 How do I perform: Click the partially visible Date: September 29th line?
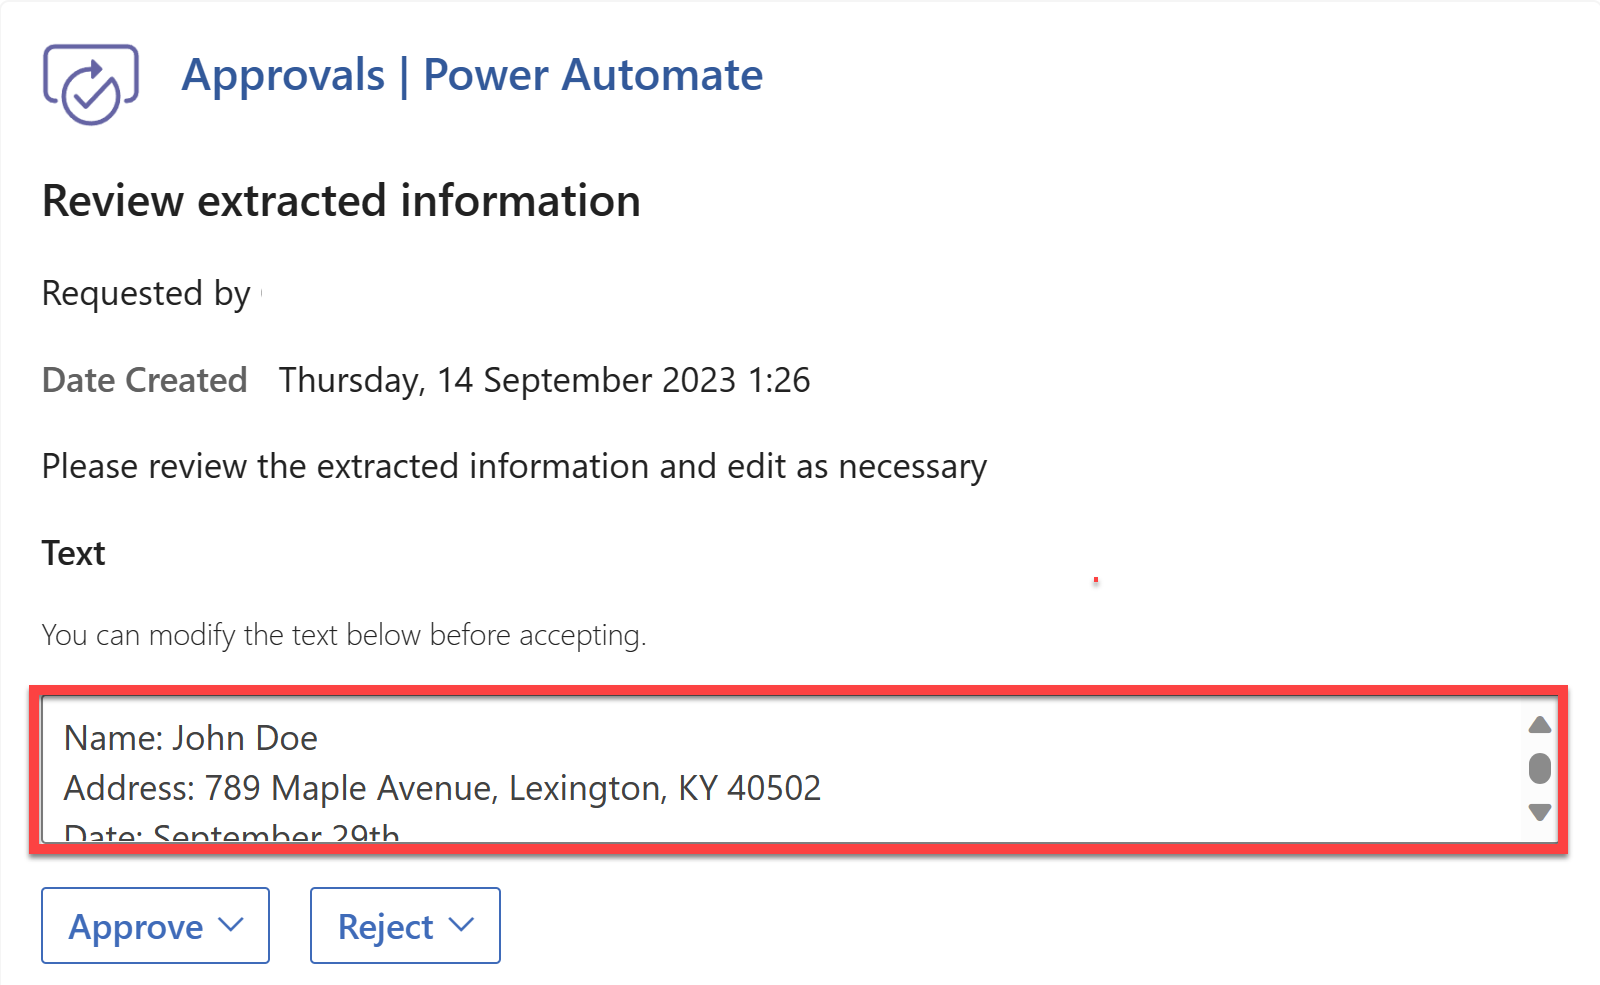[232, 832]
